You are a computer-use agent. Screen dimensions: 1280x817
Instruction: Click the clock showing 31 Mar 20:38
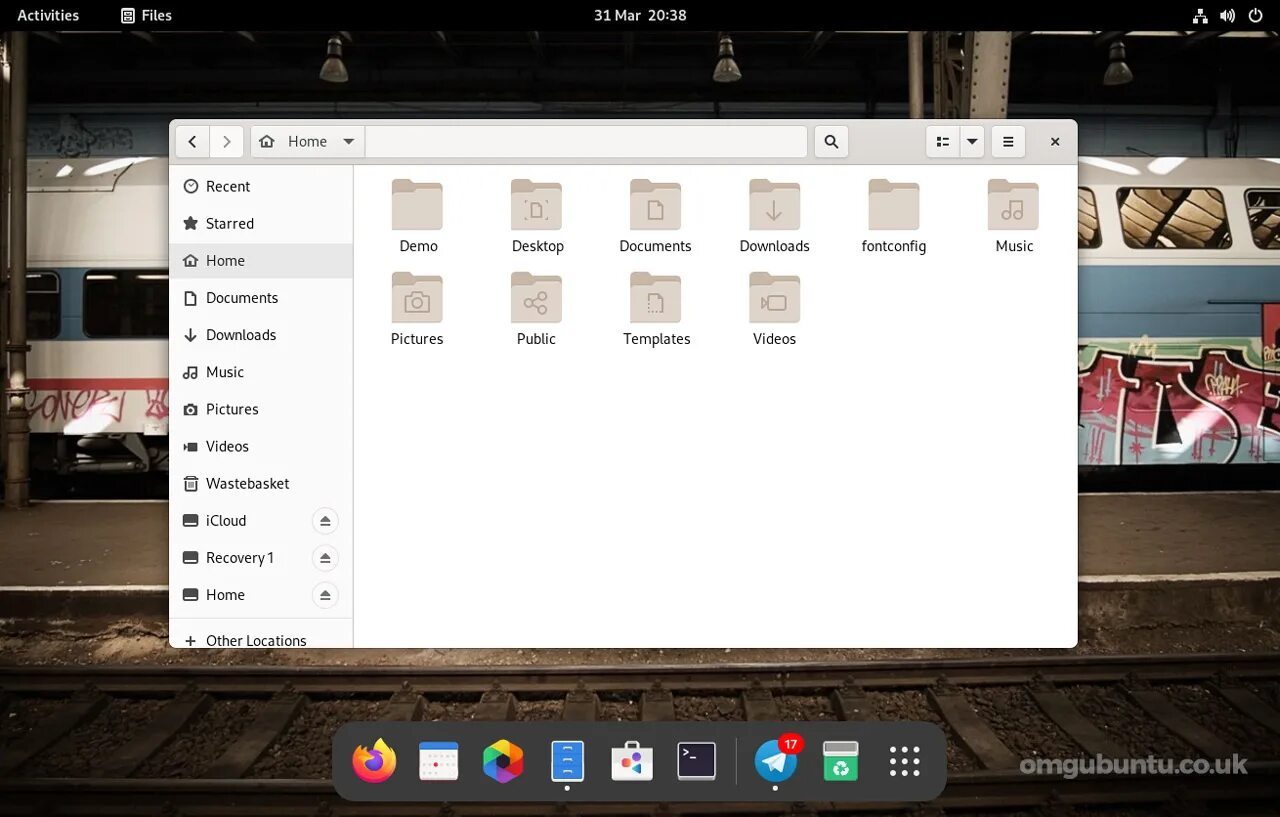click(640, 15)
